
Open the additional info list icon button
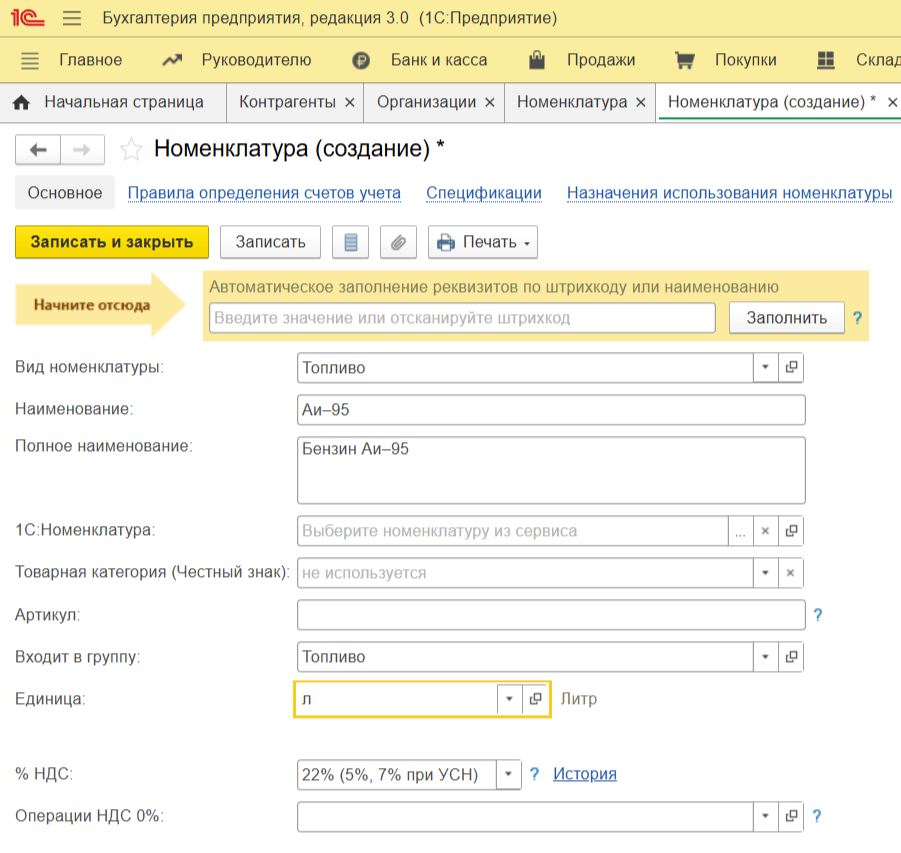pyautogui.click(x=351, y=242)
